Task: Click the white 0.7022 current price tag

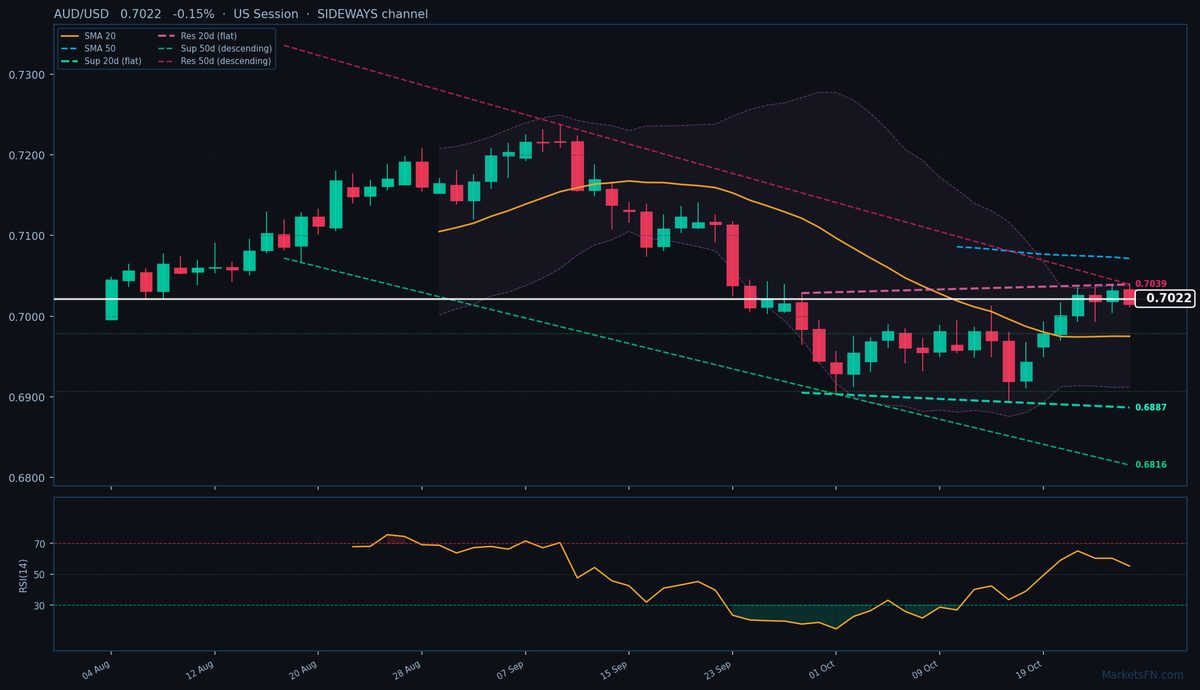Action: (1167, 298)
